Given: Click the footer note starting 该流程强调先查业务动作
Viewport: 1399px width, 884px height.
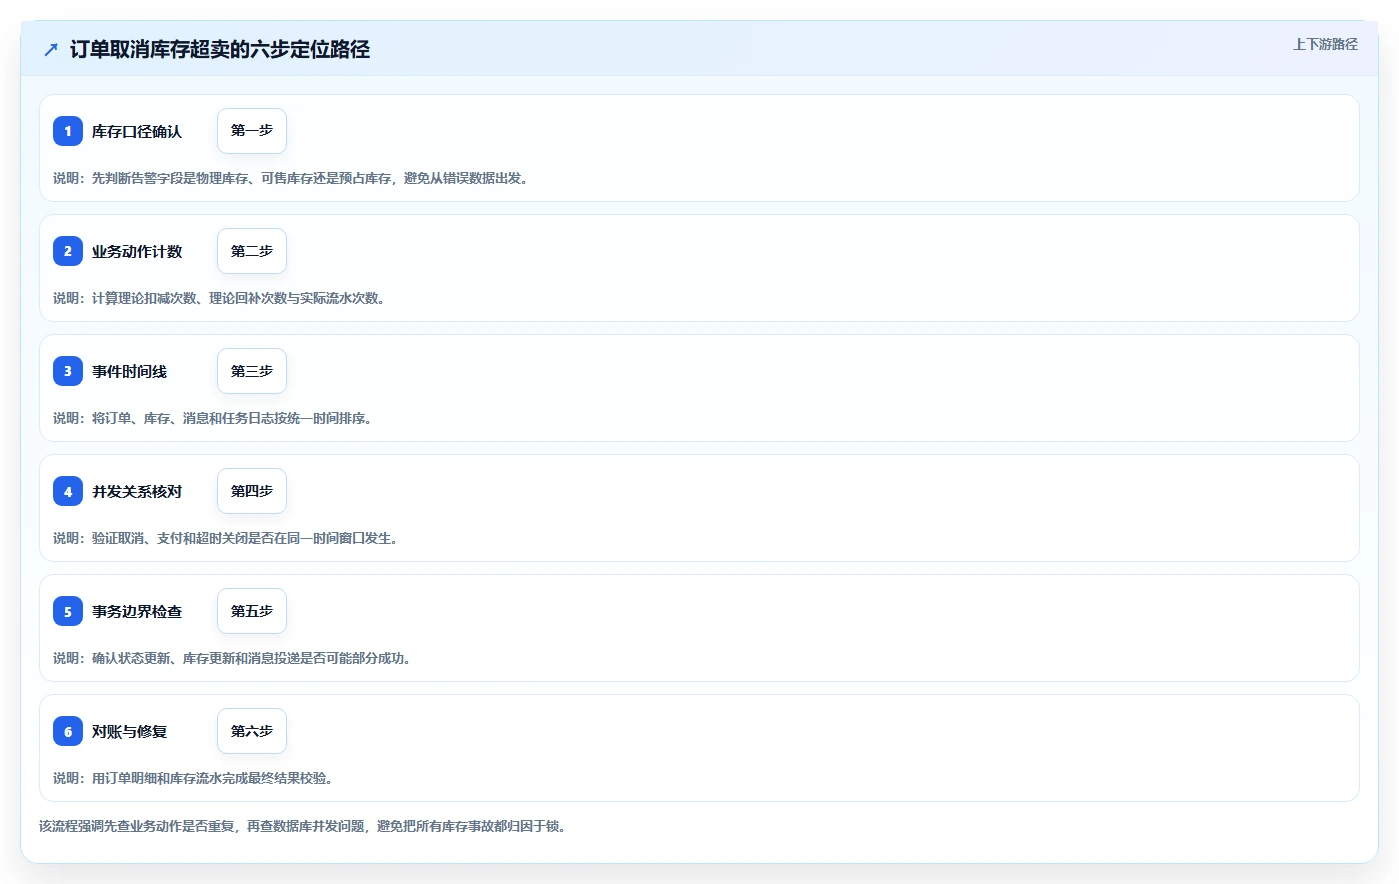Looking at the screenshot, I should pyautogui.click(x=304, y=826).
